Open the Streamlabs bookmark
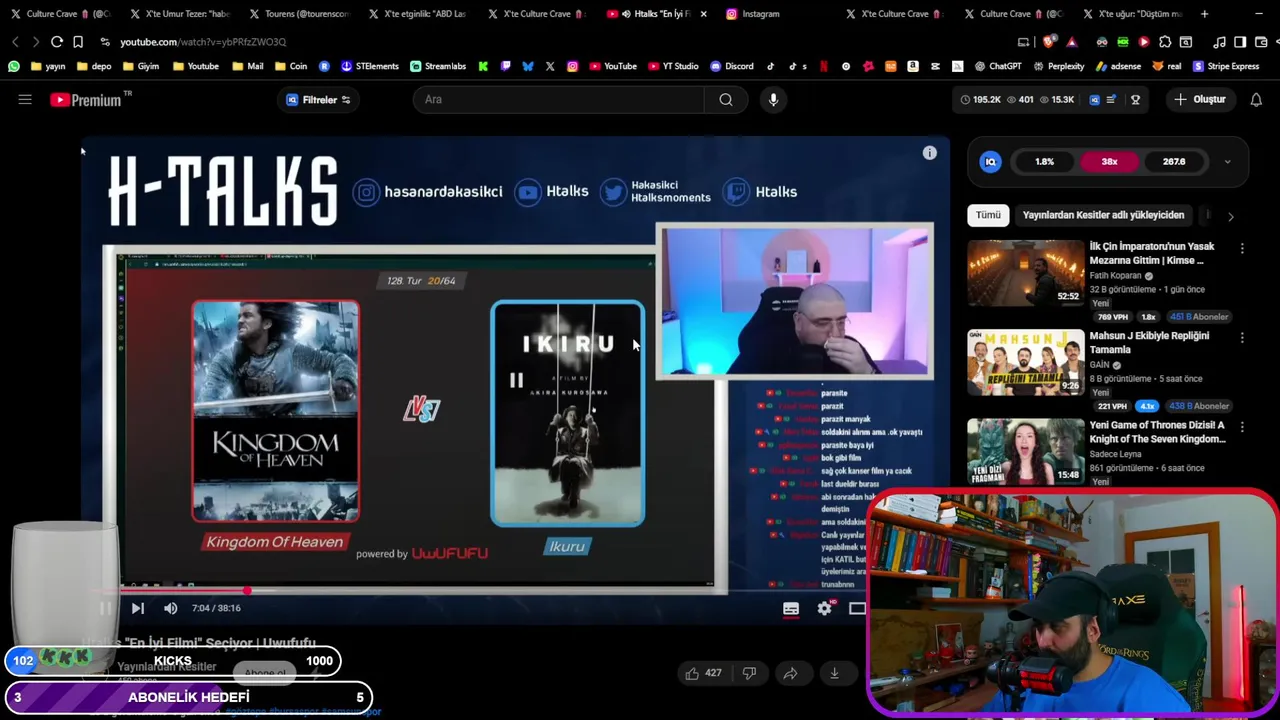 point(438,66)
